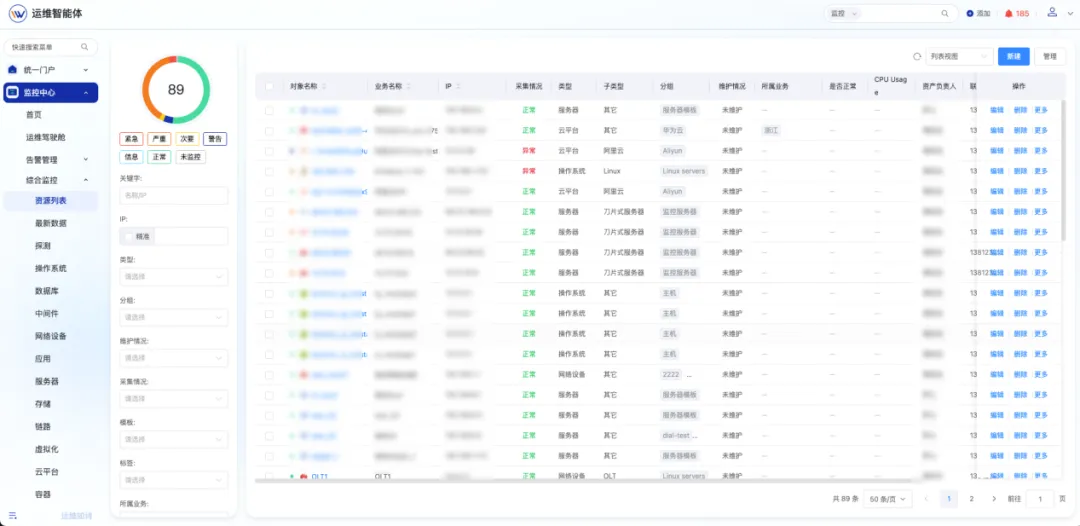Select 数据库 in the sidebar
1080x526 pixels.
click(x=46, y=291)
